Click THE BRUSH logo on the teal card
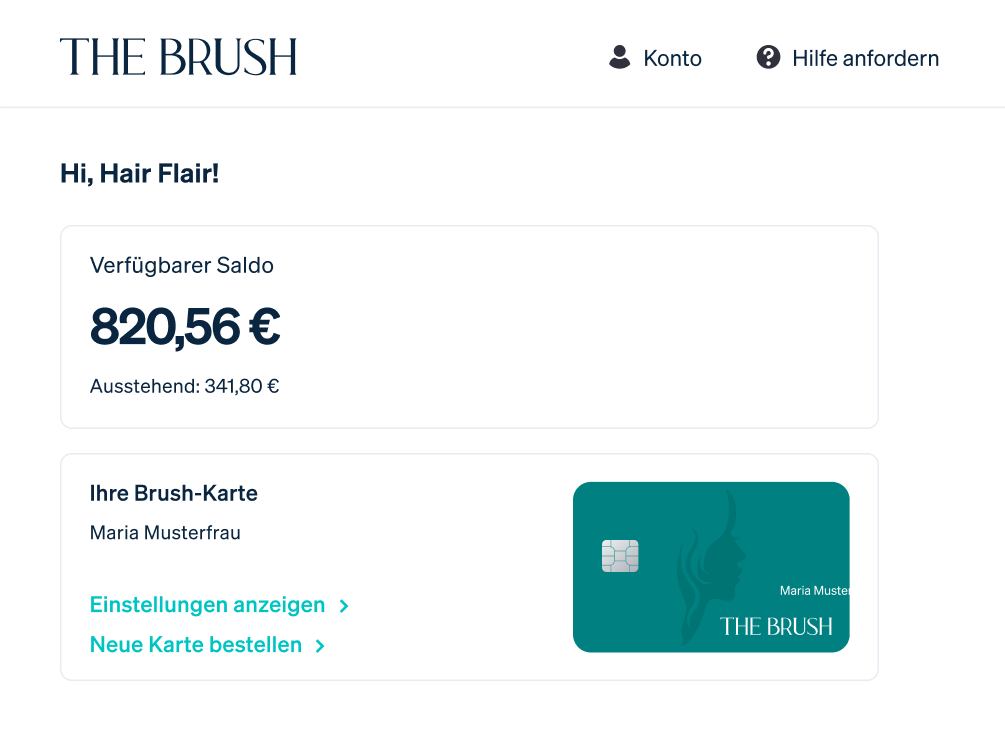The width and height of the screenshot is (1005, 729). 776,627
